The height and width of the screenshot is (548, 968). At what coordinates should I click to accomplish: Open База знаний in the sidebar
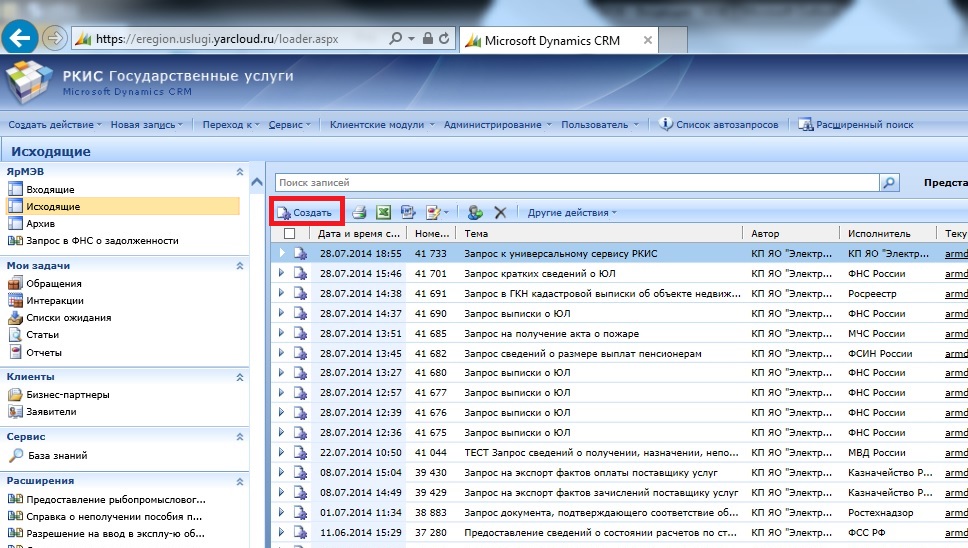tap(55, 456)
